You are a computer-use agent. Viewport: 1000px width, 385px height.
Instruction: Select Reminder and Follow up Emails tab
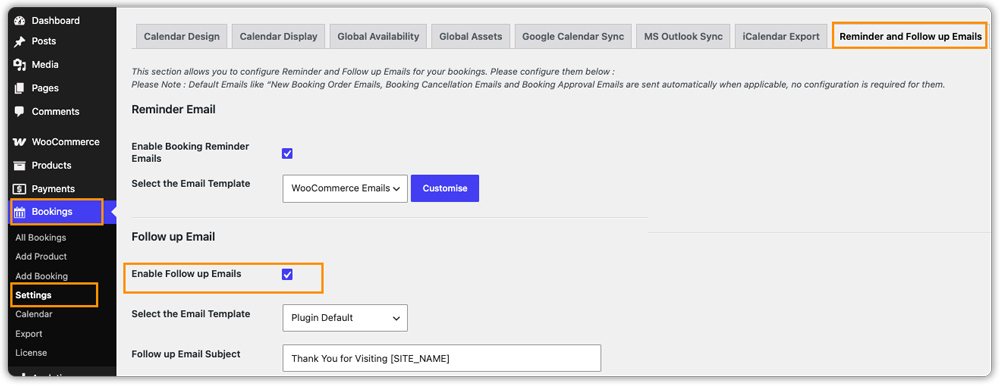[911, 36]
